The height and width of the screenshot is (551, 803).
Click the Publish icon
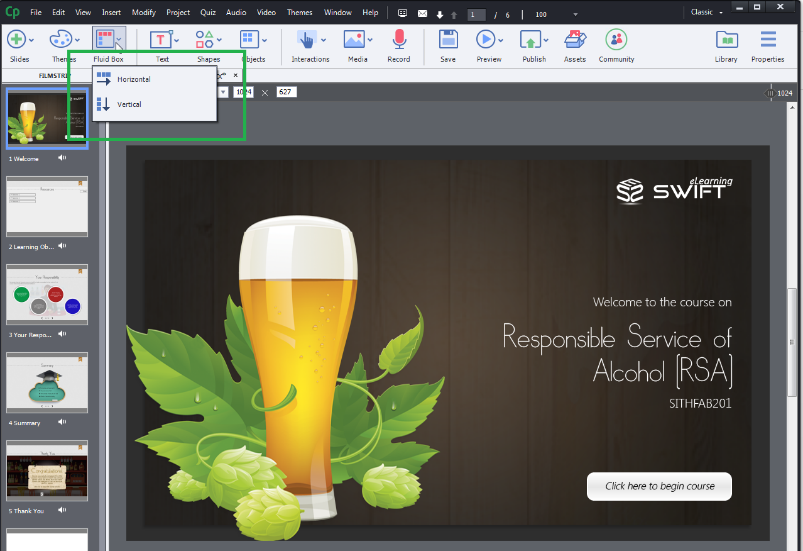coord(530,39)
